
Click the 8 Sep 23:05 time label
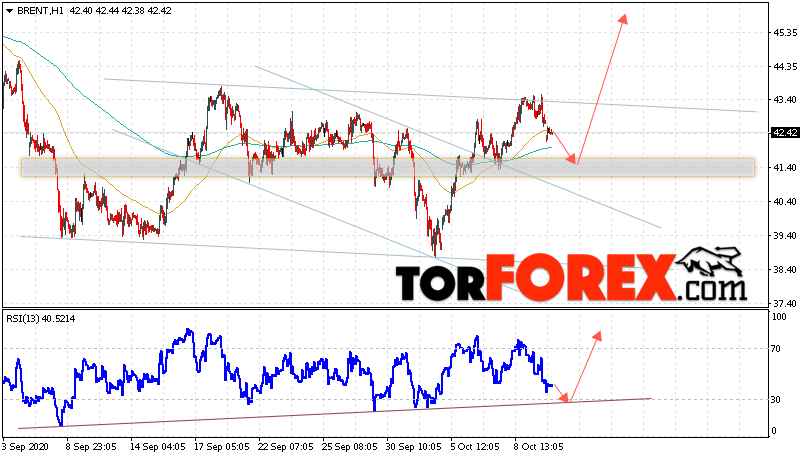click(x=90, y=447)
